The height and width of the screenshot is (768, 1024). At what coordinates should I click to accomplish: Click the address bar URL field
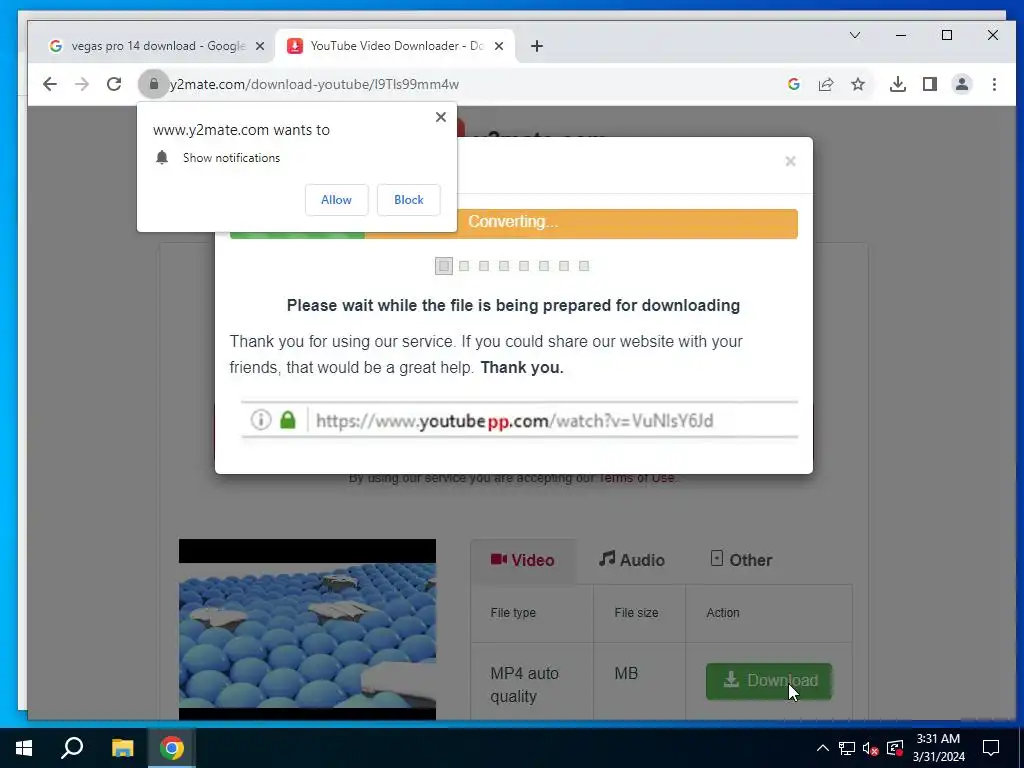point(470,84)
